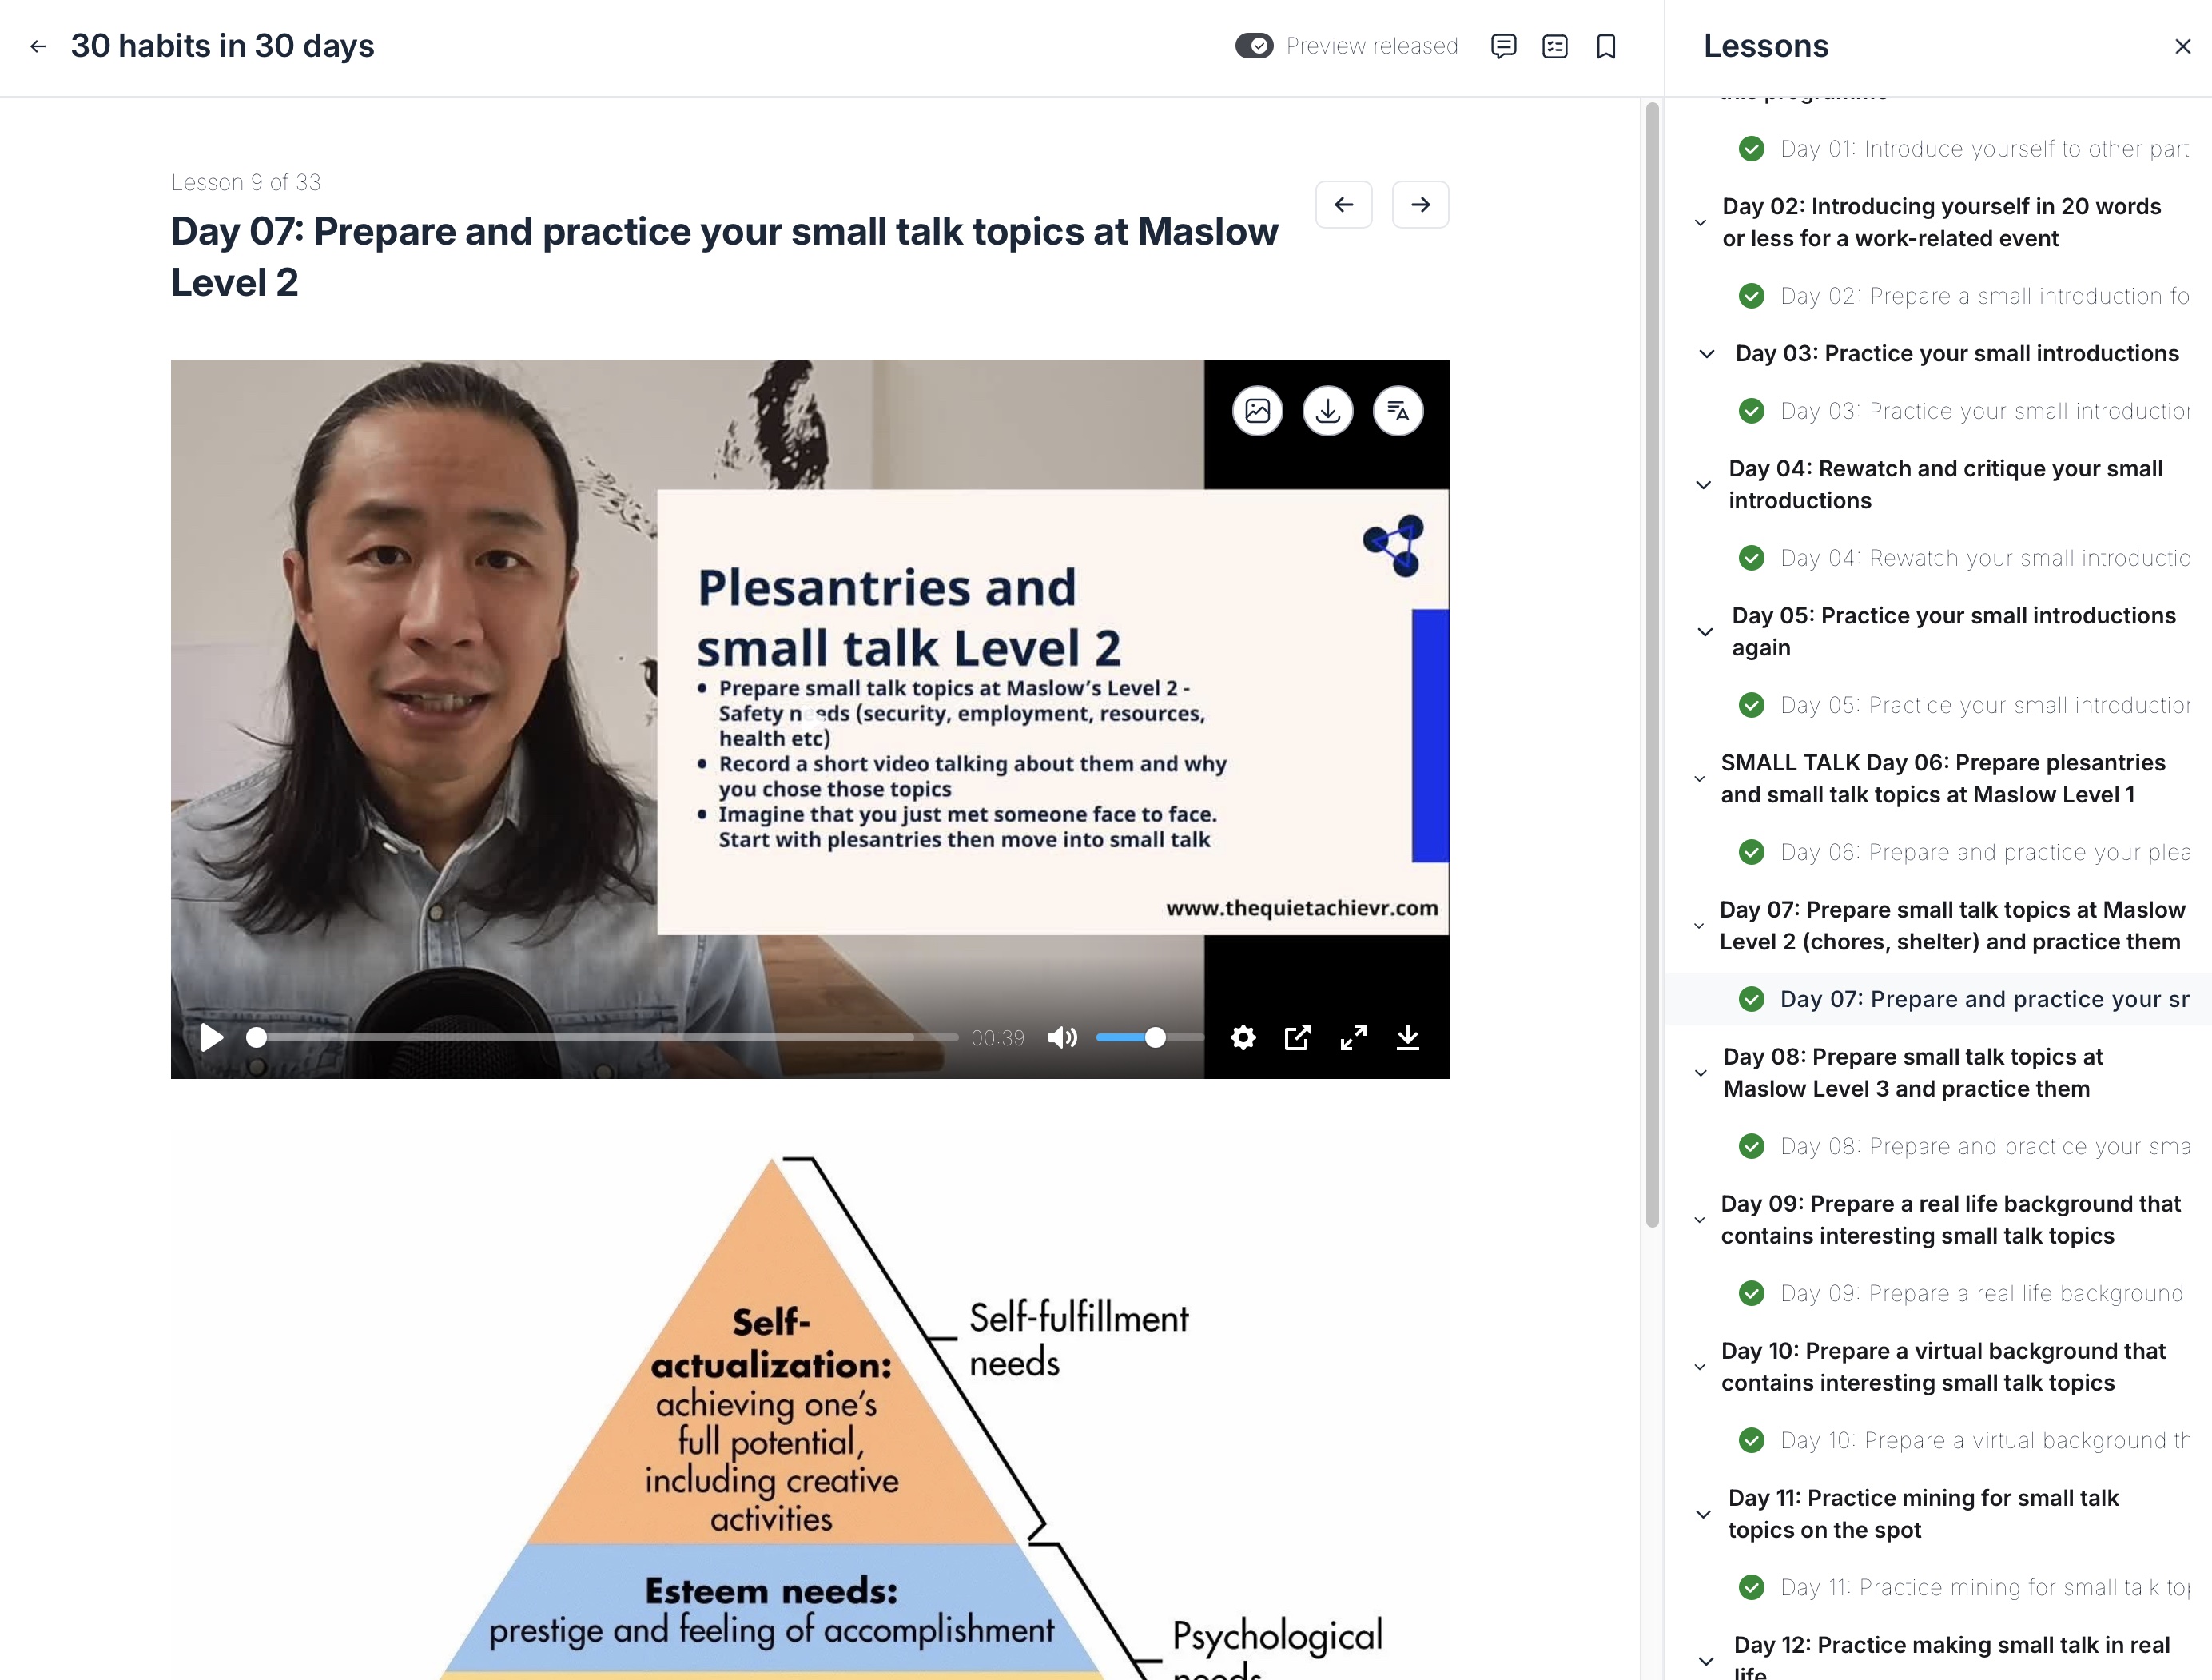Toggle Day 01 lesson completion checkmark
The height and width of the screenshot is (1680, 2212).
[x=1751, y=149]
